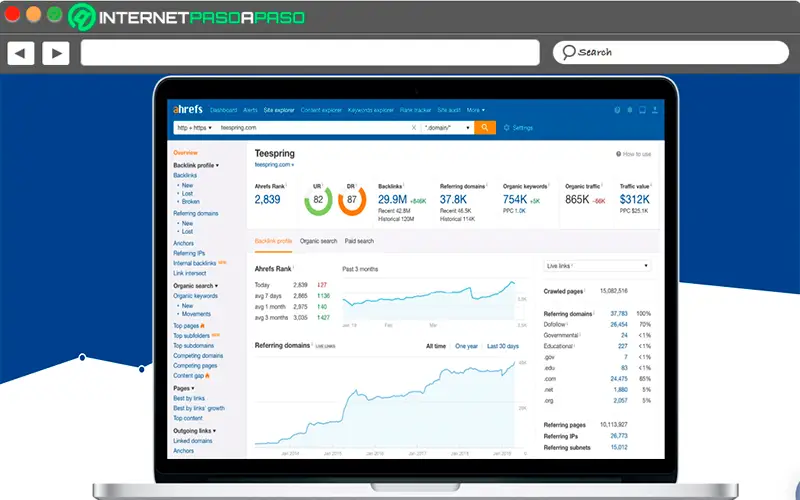Click the browser forward arrow button
Viewport: 800px width, 500px height.
(x=56, y=53)
